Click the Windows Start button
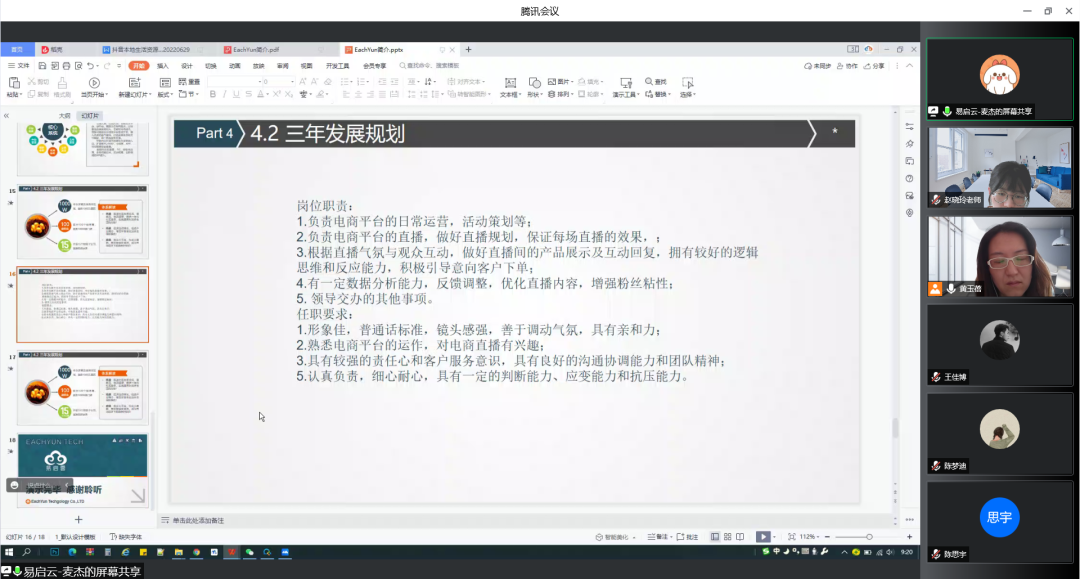Image resolution: width=1080 pixels, height=579 pixels. point(9,552)
